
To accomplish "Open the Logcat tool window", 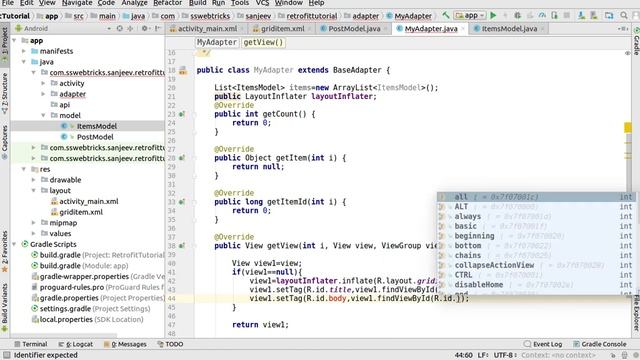I will pos(76,344).
